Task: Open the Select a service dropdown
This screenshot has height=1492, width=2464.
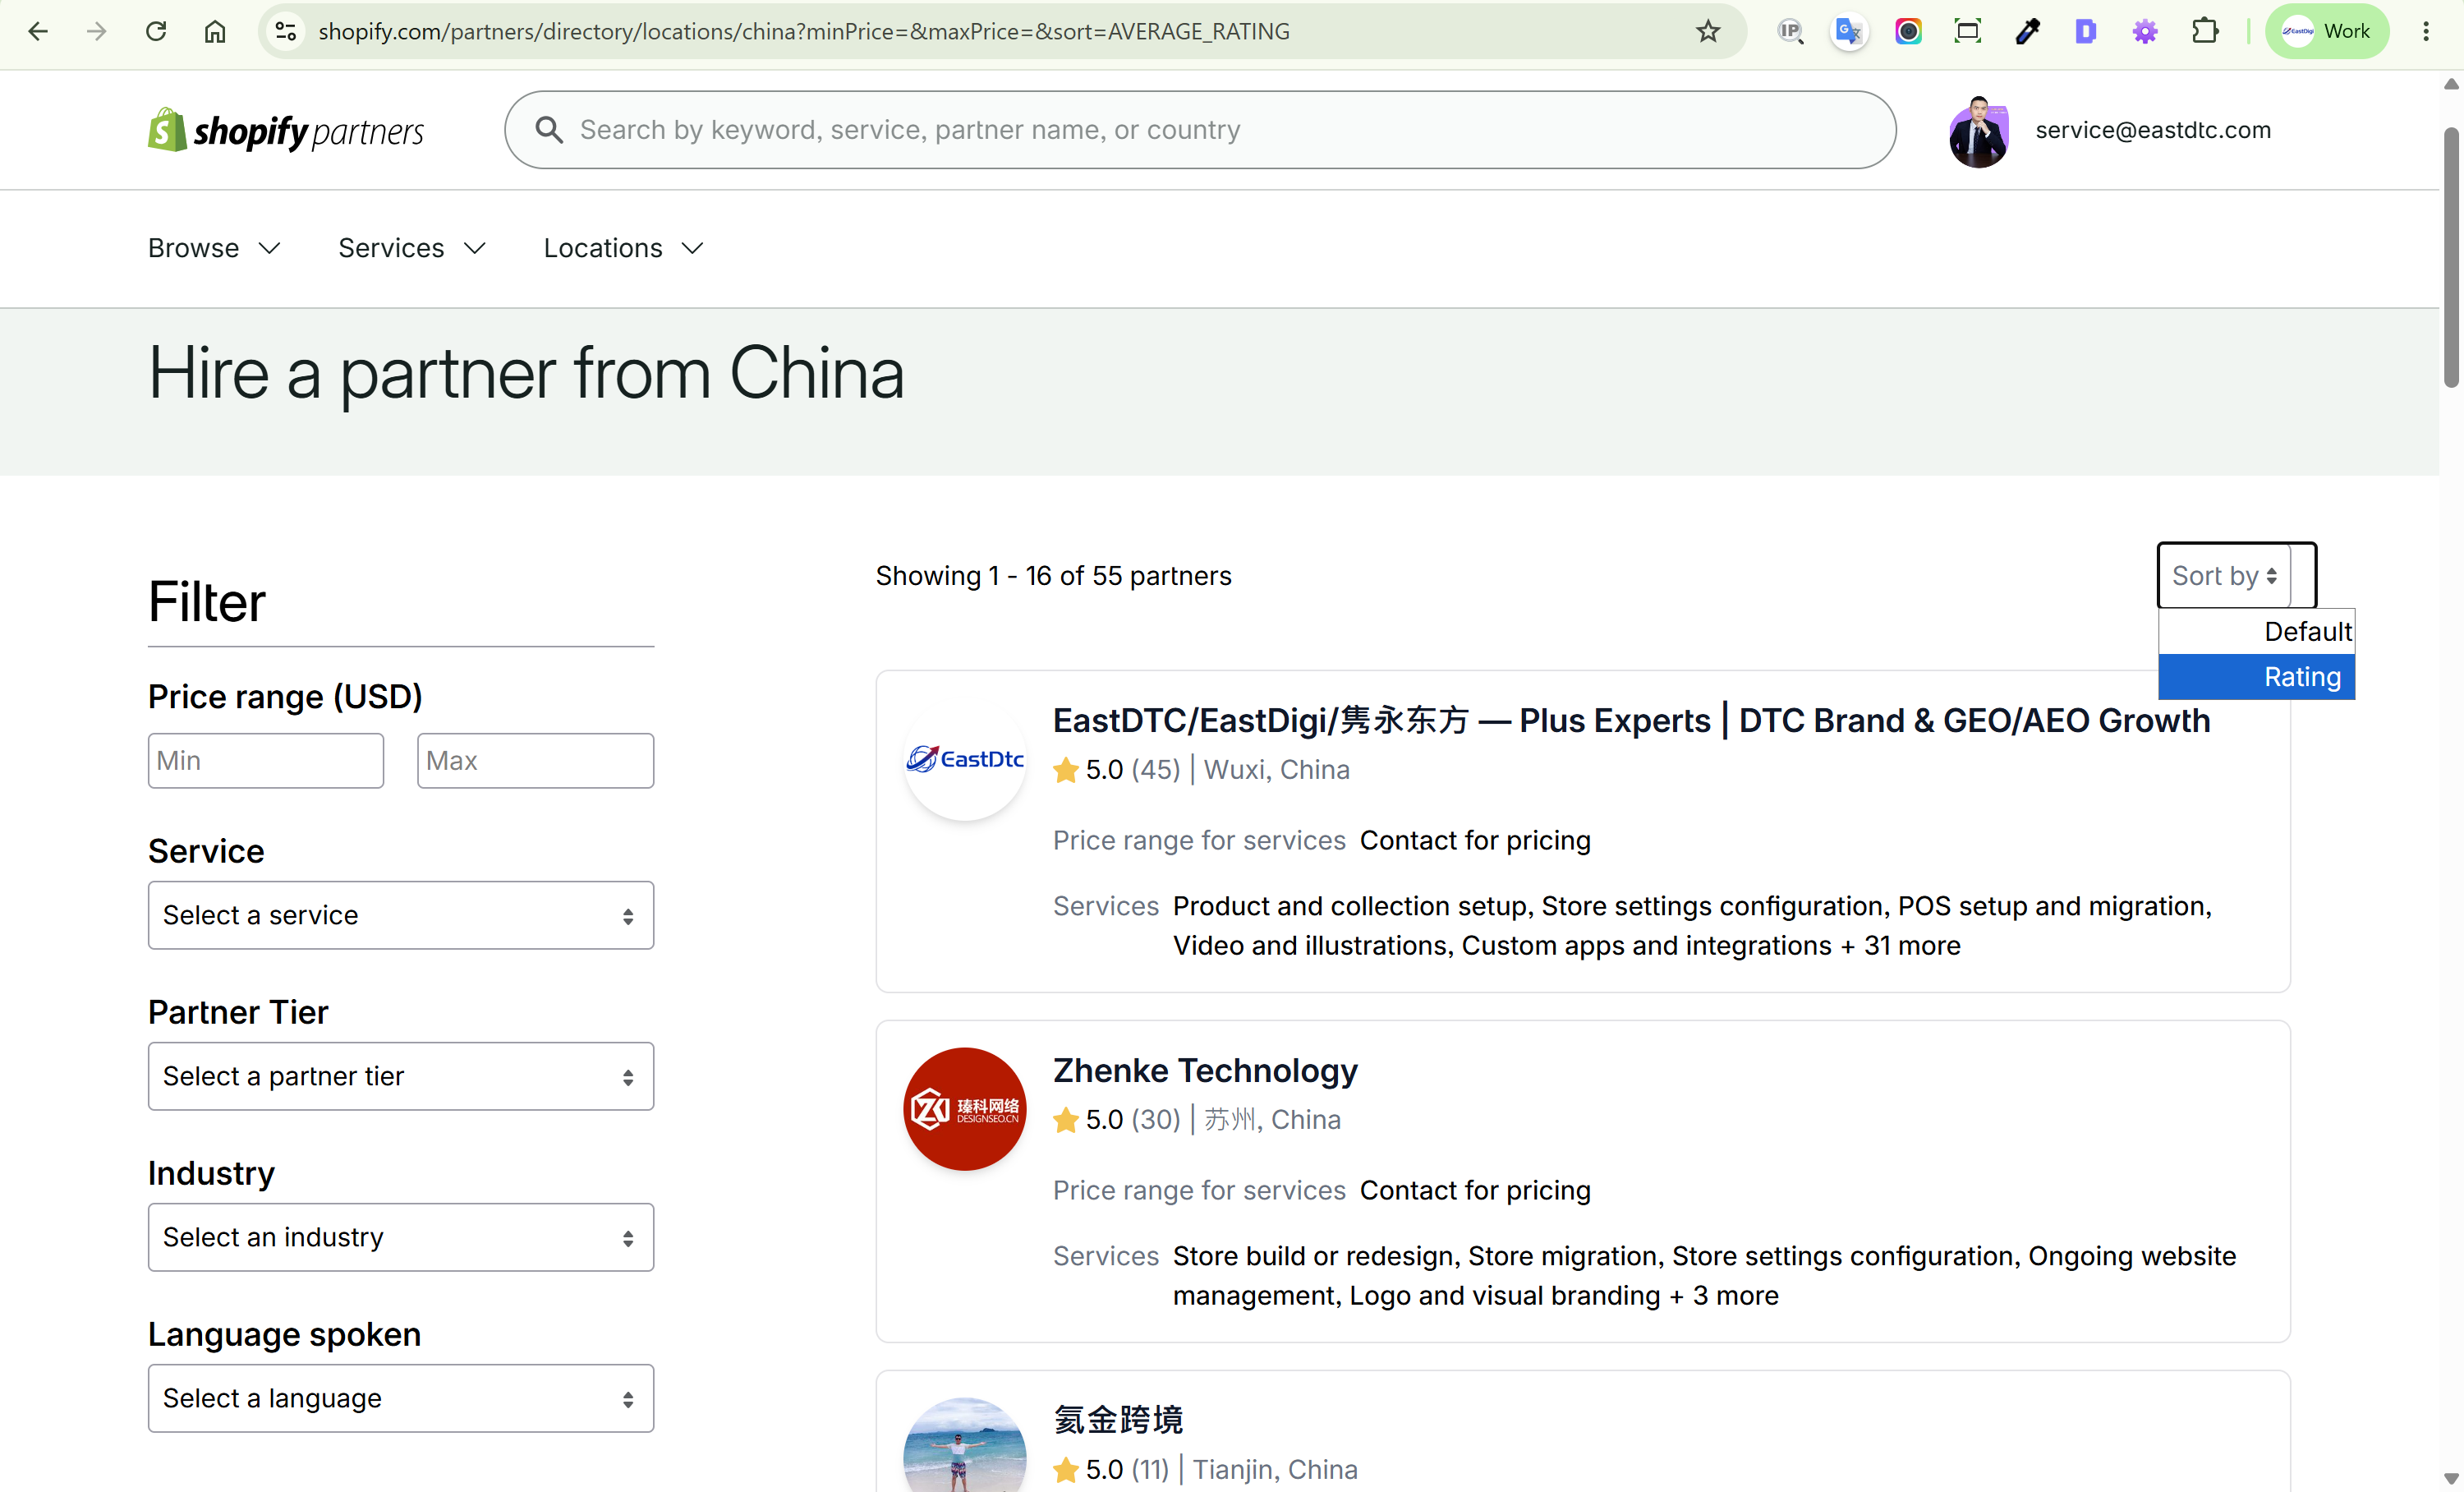Action: coord(401,915)
